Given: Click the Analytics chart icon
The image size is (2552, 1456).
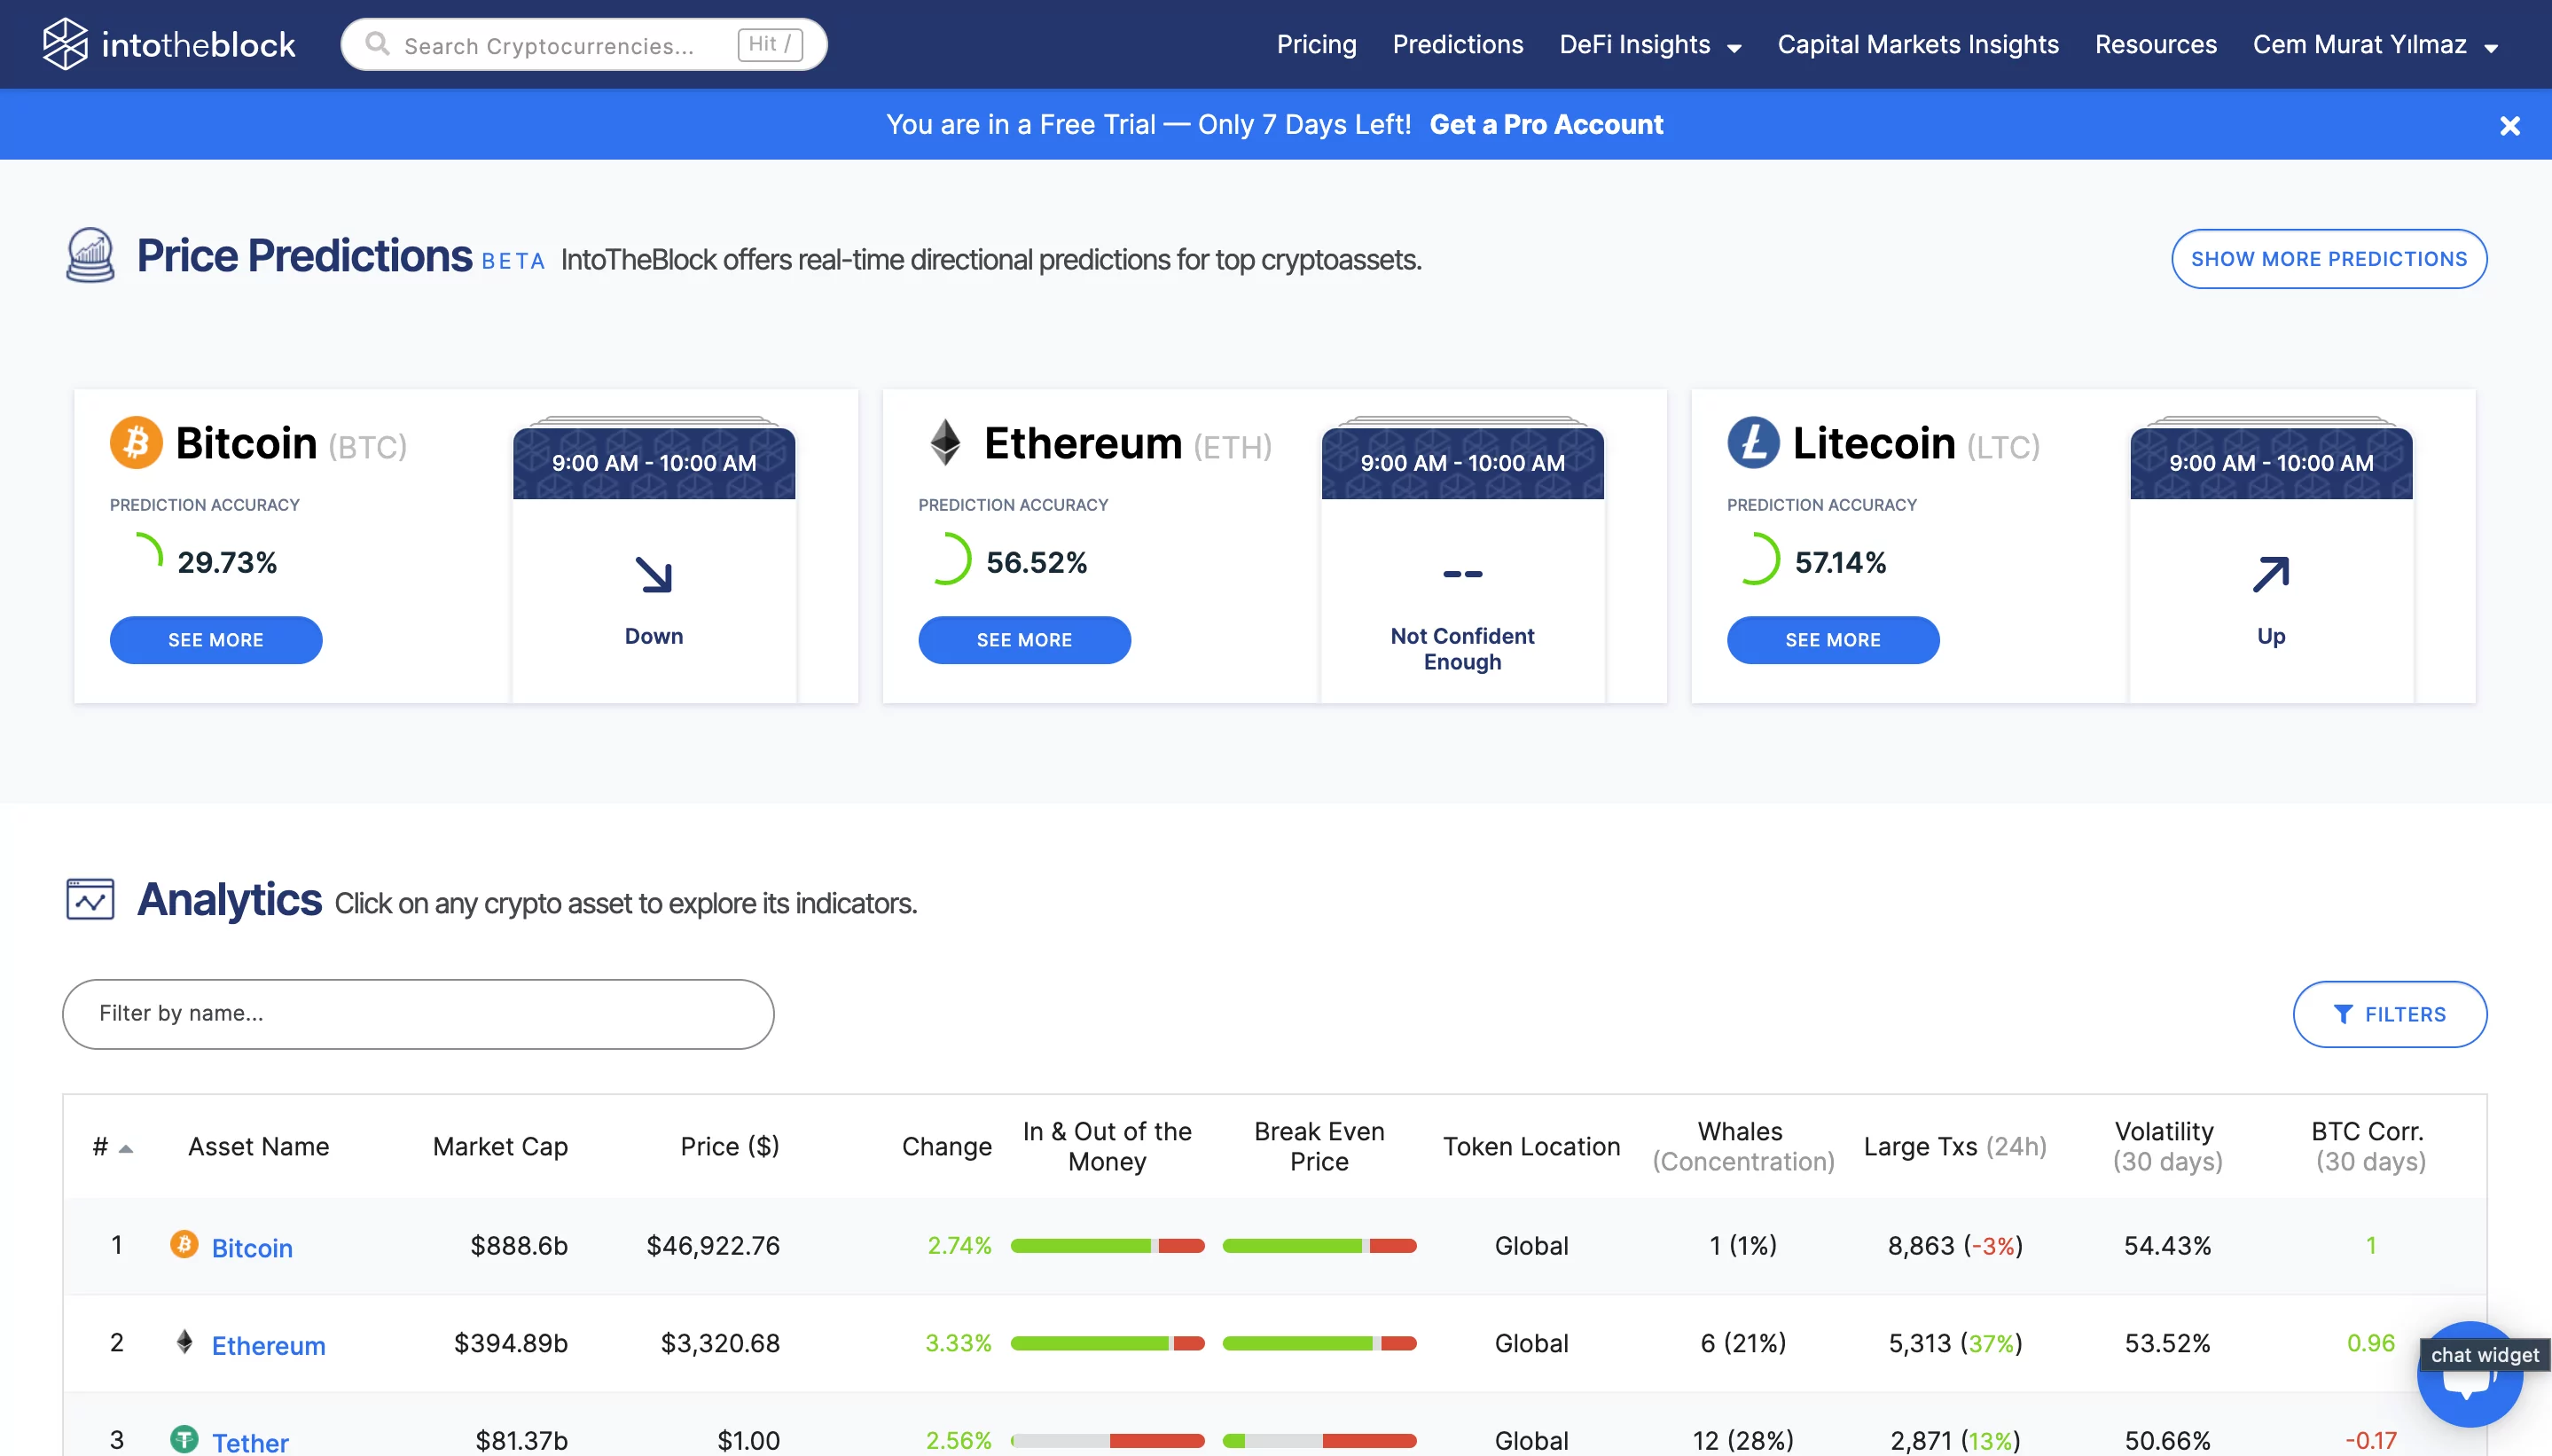Looking at the screenshot, I should tap(90, 899).
